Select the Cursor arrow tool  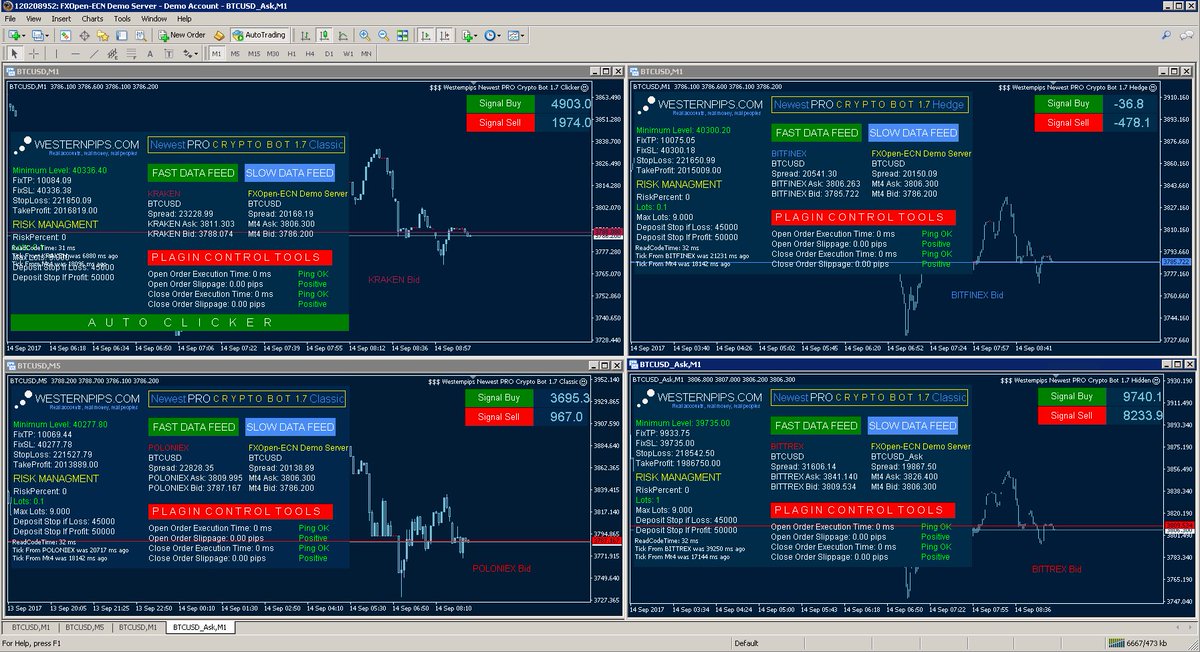tap(15, 54)
